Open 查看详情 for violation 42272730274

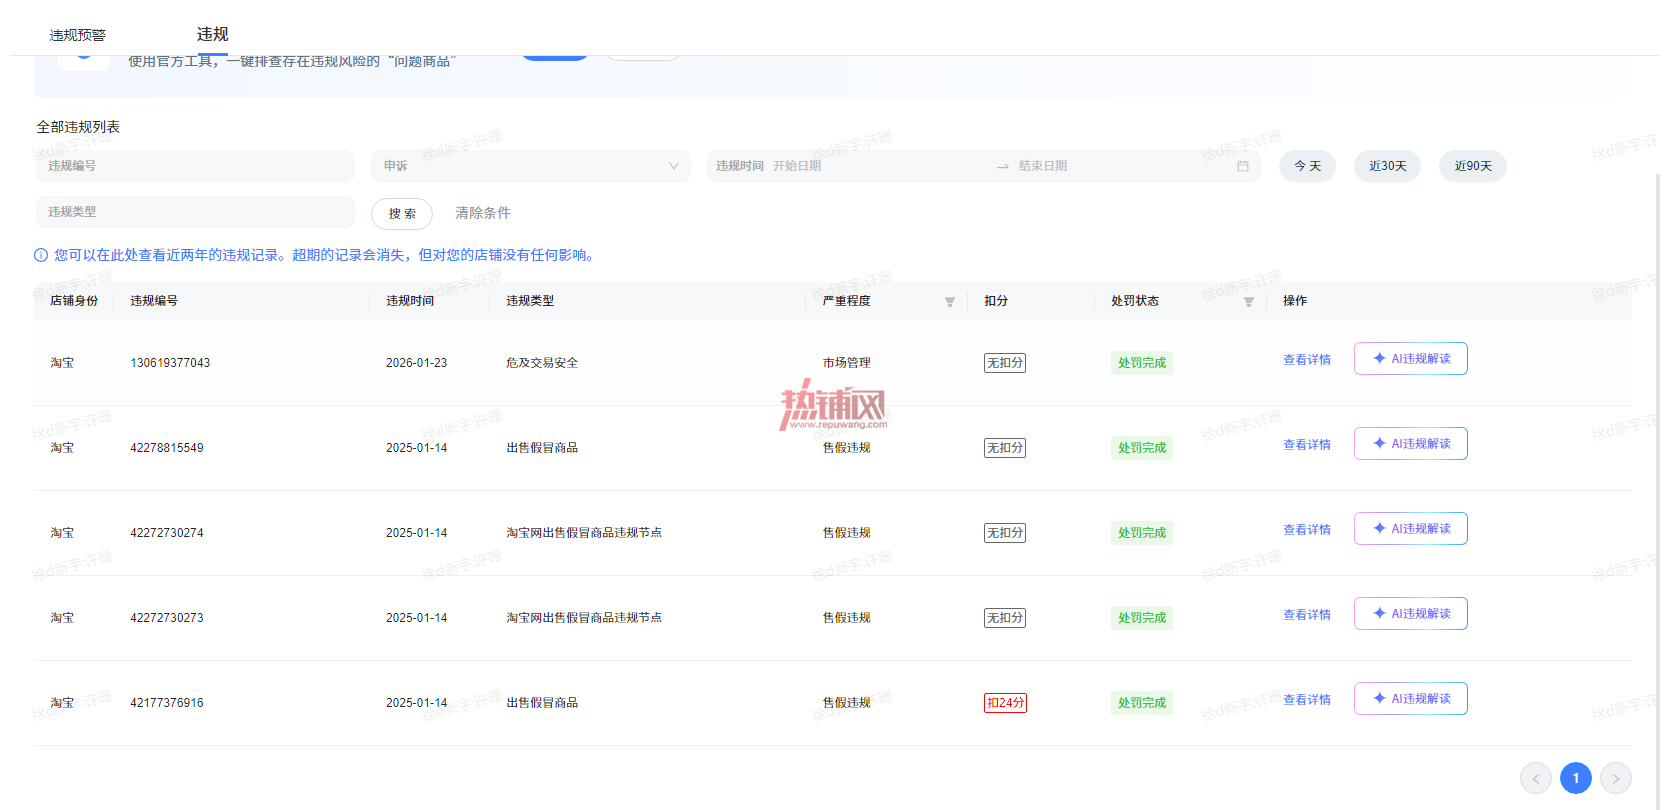[1307, 530]
